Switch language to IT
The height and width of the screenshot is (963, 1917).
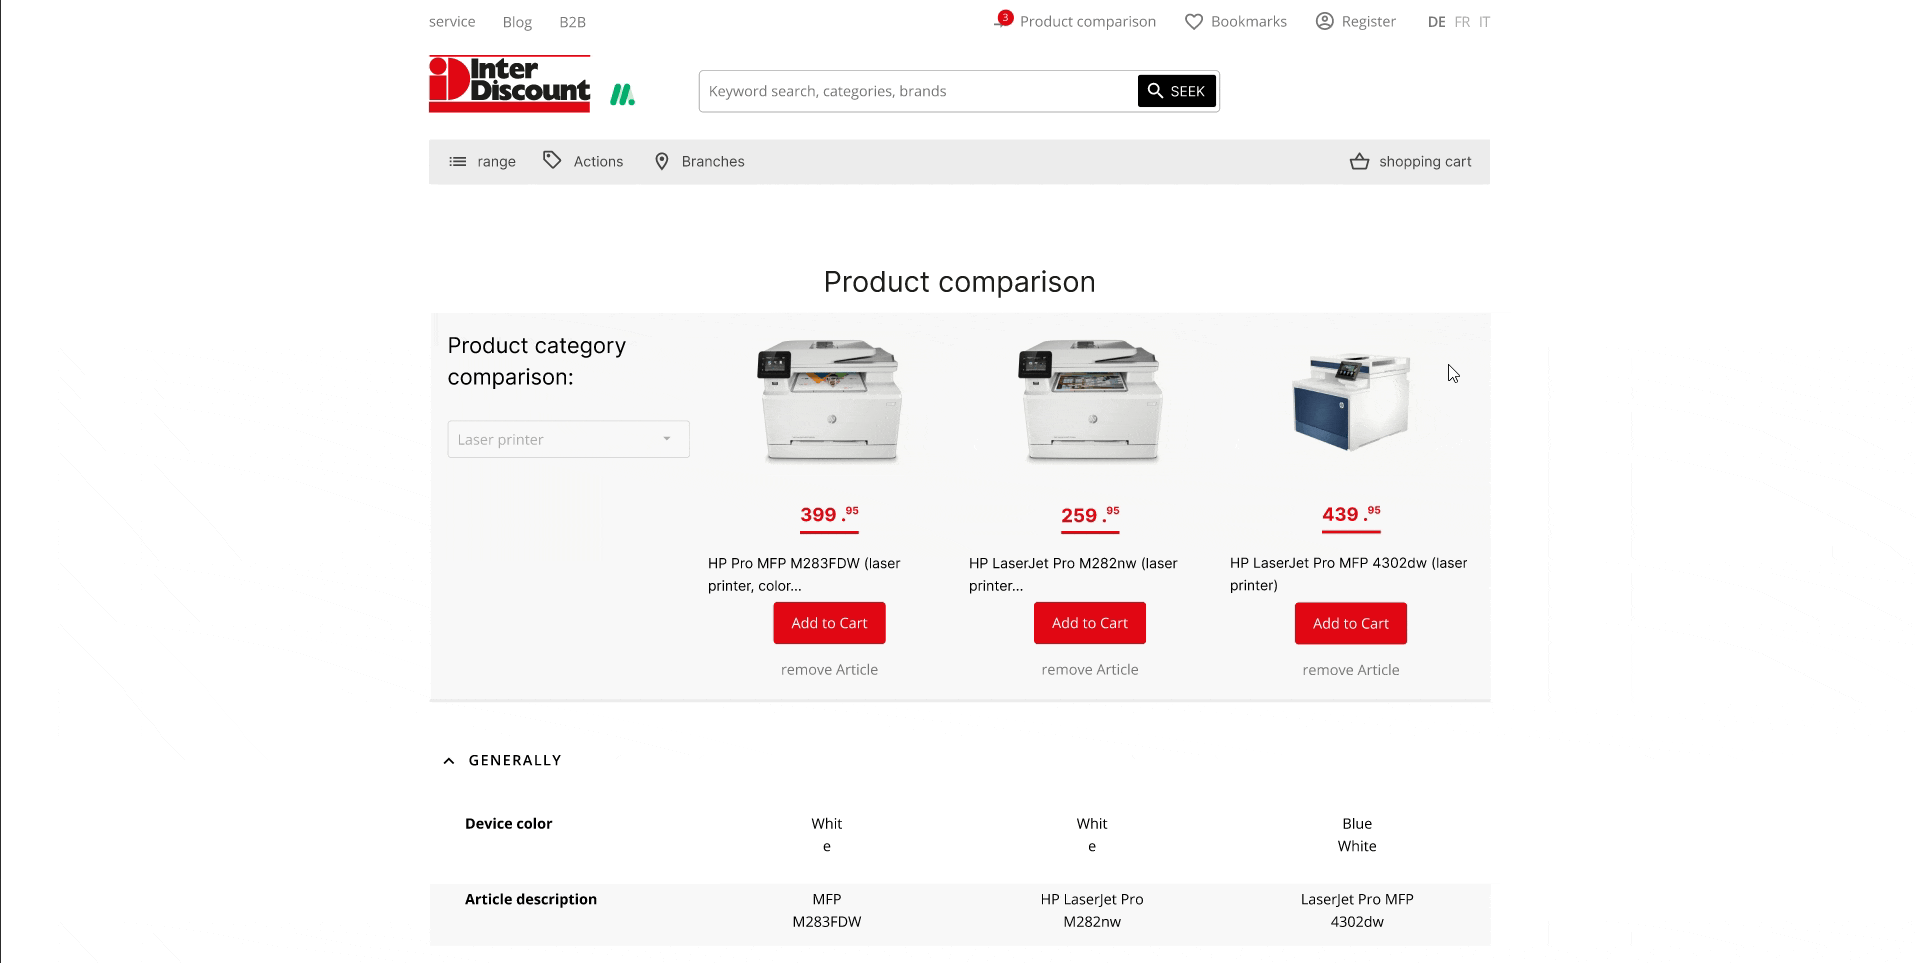[1484, 22]
